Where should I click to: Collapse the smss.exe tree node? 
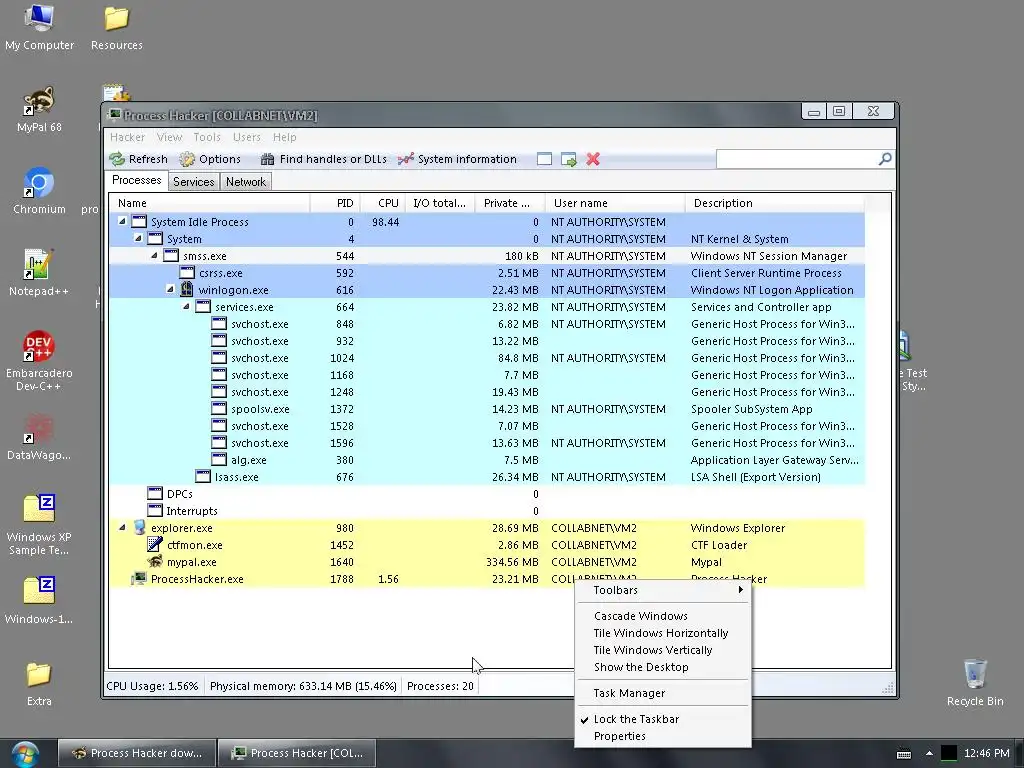click(x=154, y=255)
